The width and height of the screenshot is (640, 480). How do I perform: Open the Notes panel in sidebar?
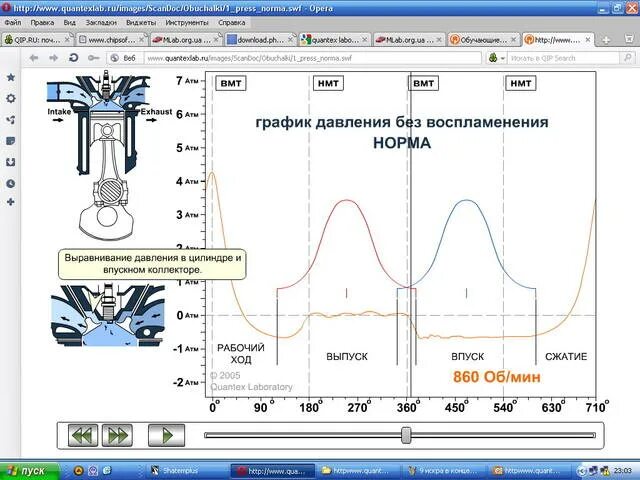tap(11, 141)
